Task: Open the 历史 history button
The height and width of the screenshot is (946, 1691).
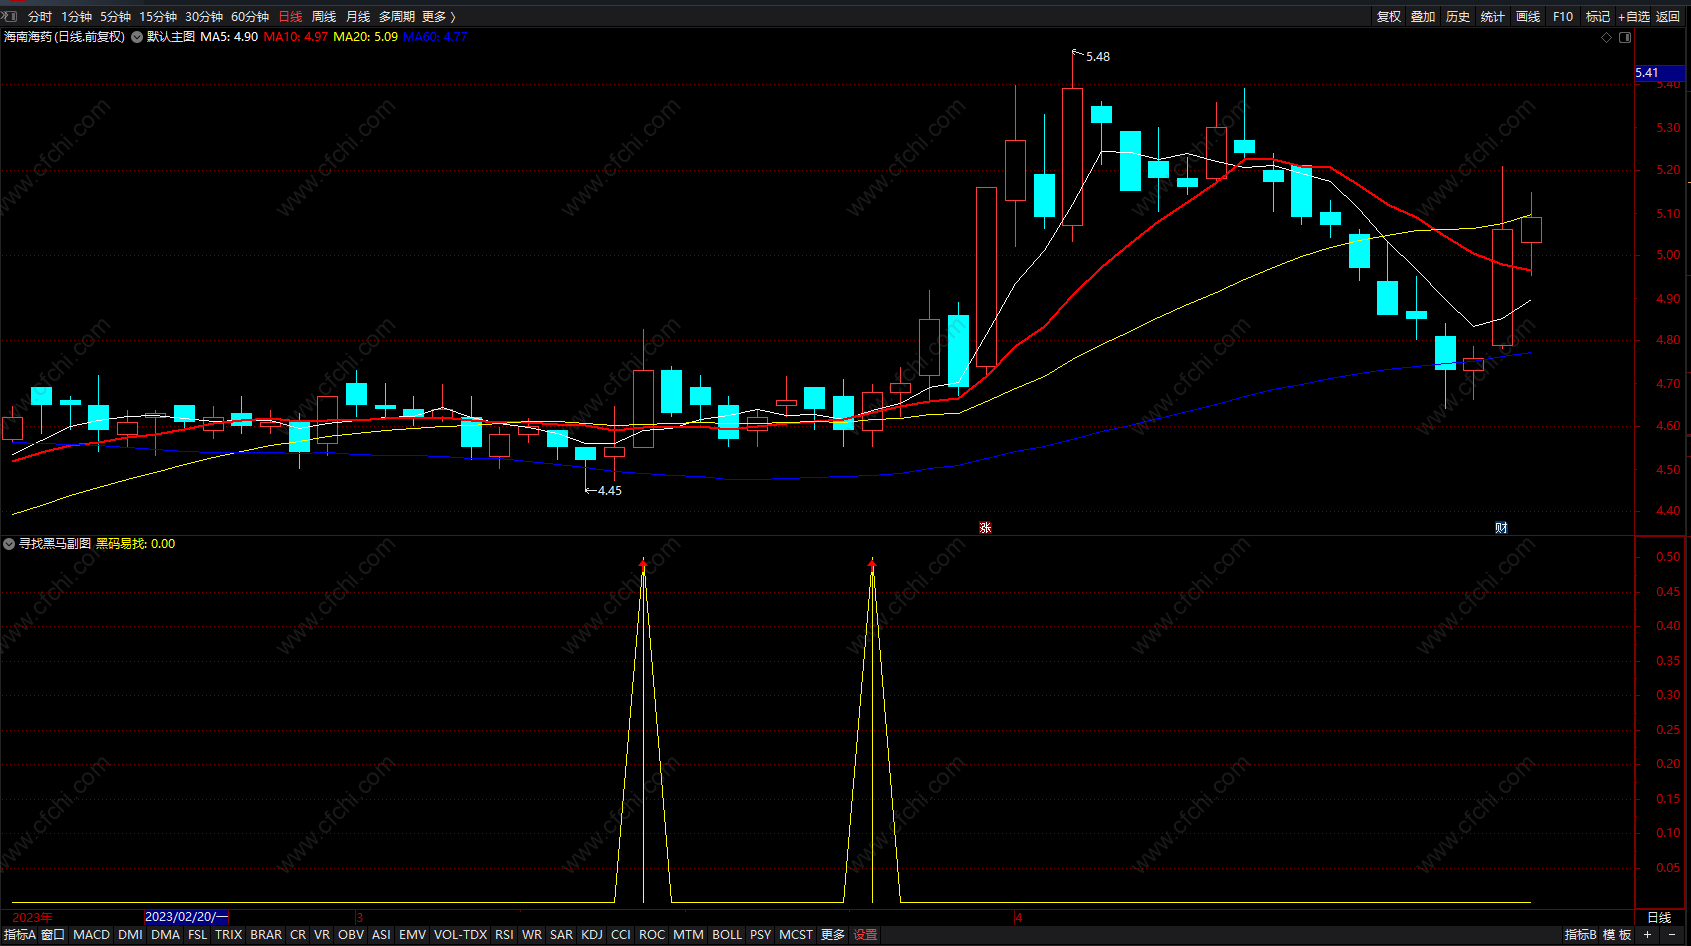Action: [1458, 16]
